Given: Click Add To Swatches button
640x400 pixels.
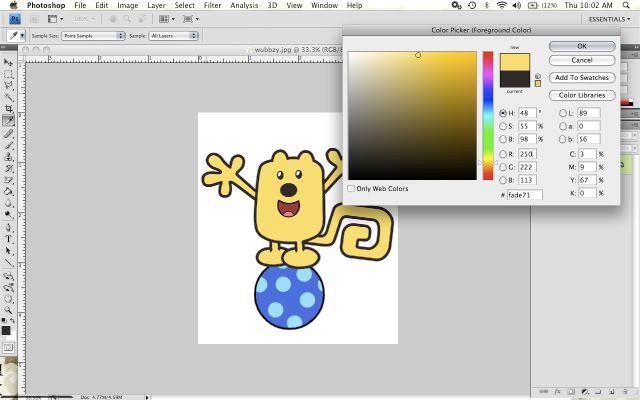Looking at the screenshot, I should (582, 77).
